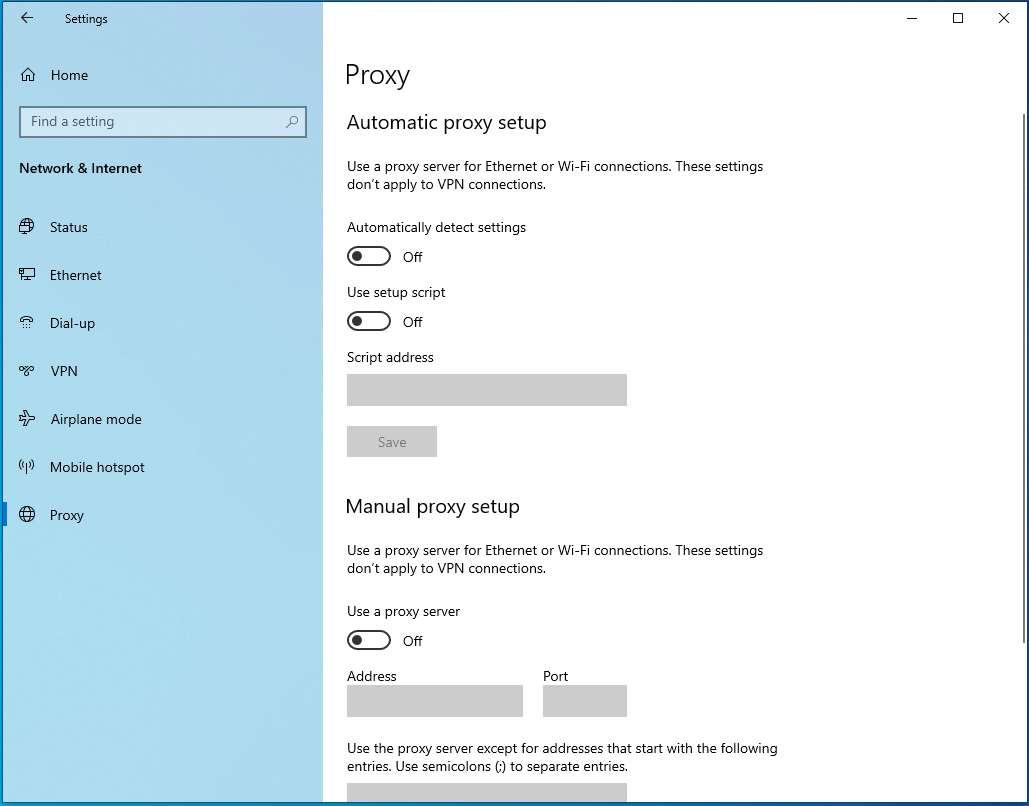Click the Network & Internet heading
Viewport: 1029px width, 806px height.
pos(80,168)
